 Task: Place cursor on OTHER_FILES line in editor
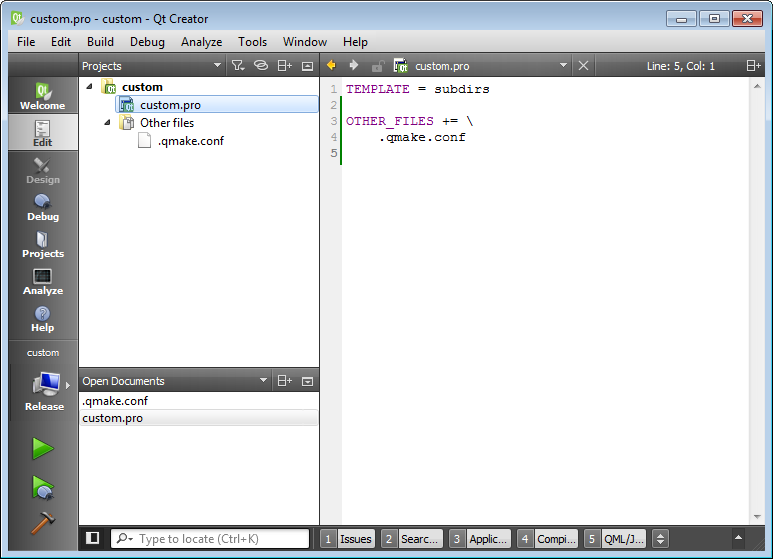[409, 121]
